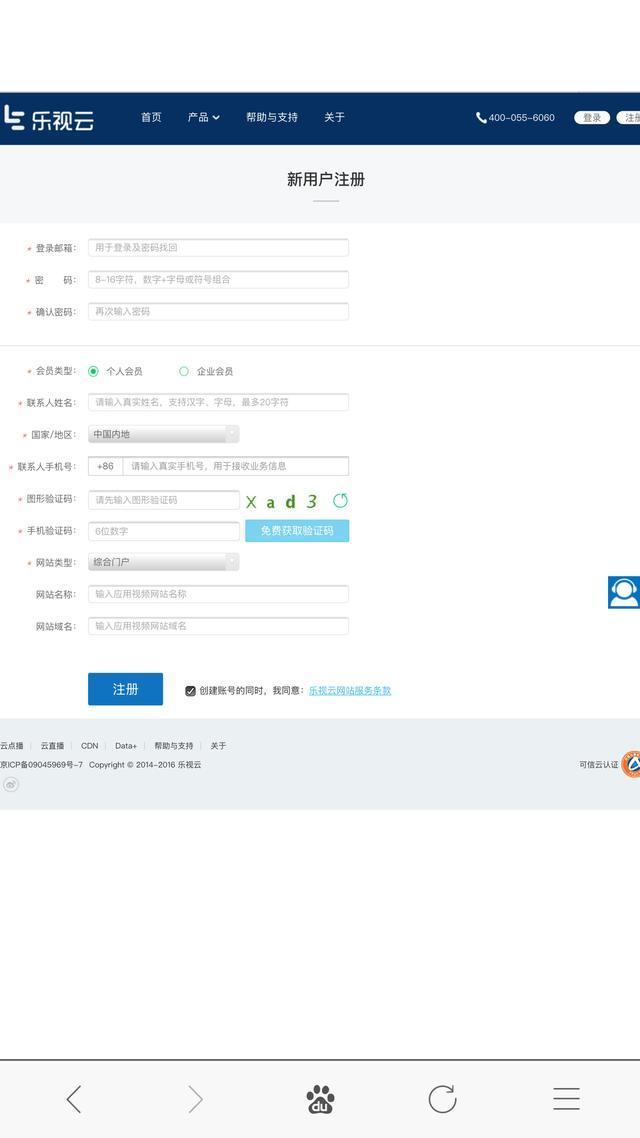This screenshot has height=1138, width=640.
Task: Open the browser hamburger menu
Action: tap(566, 1099)
